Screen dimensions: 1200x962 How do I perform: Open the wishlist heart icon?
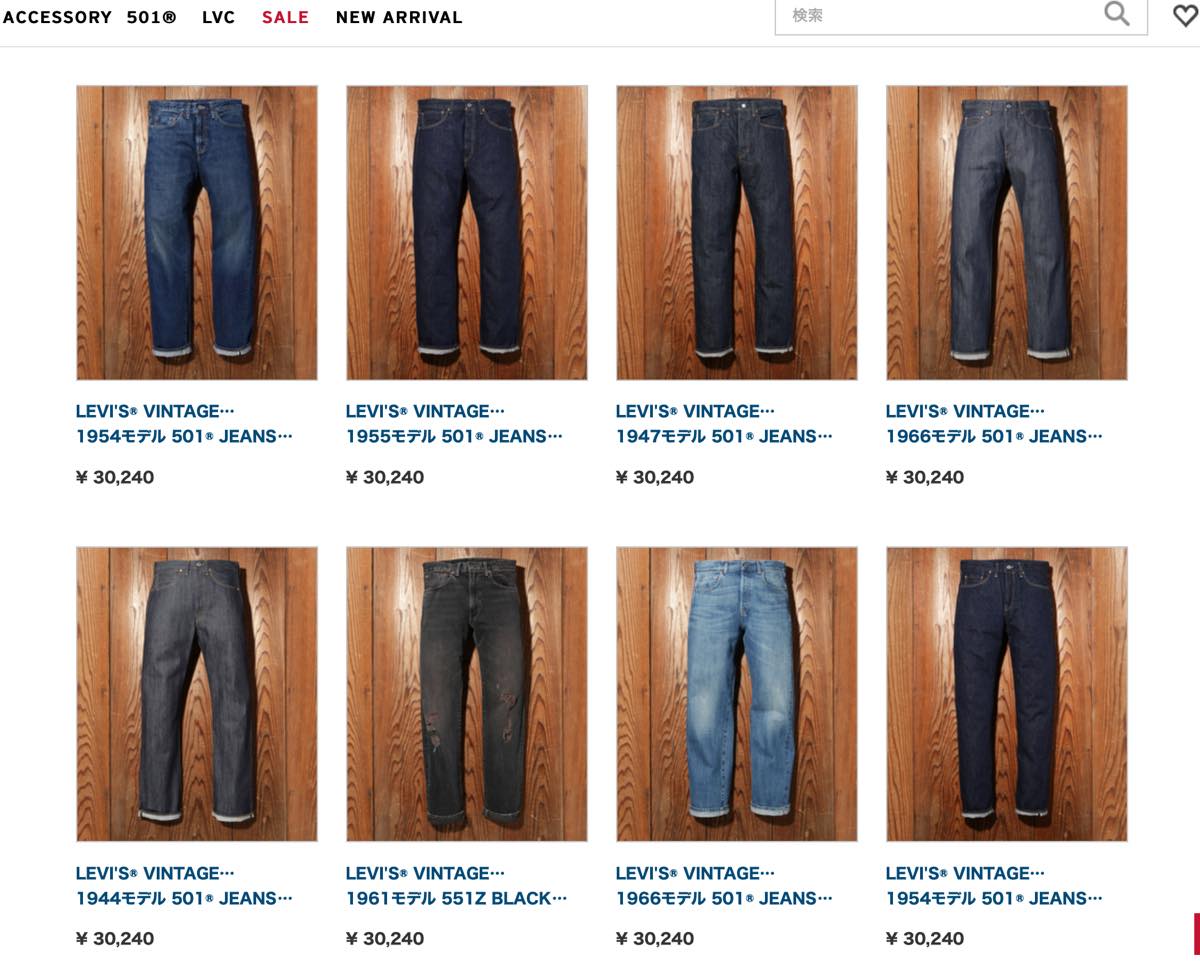1185,15
